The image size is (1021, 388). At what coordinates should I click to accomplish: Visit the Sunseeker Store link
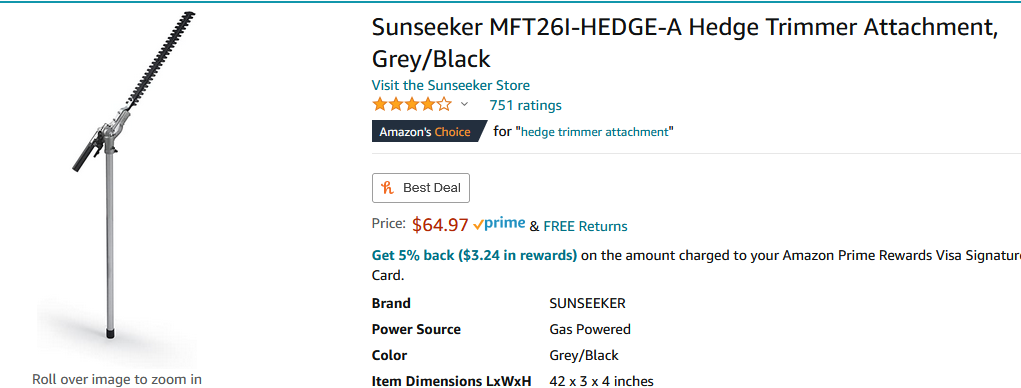[x=451, y=85]
